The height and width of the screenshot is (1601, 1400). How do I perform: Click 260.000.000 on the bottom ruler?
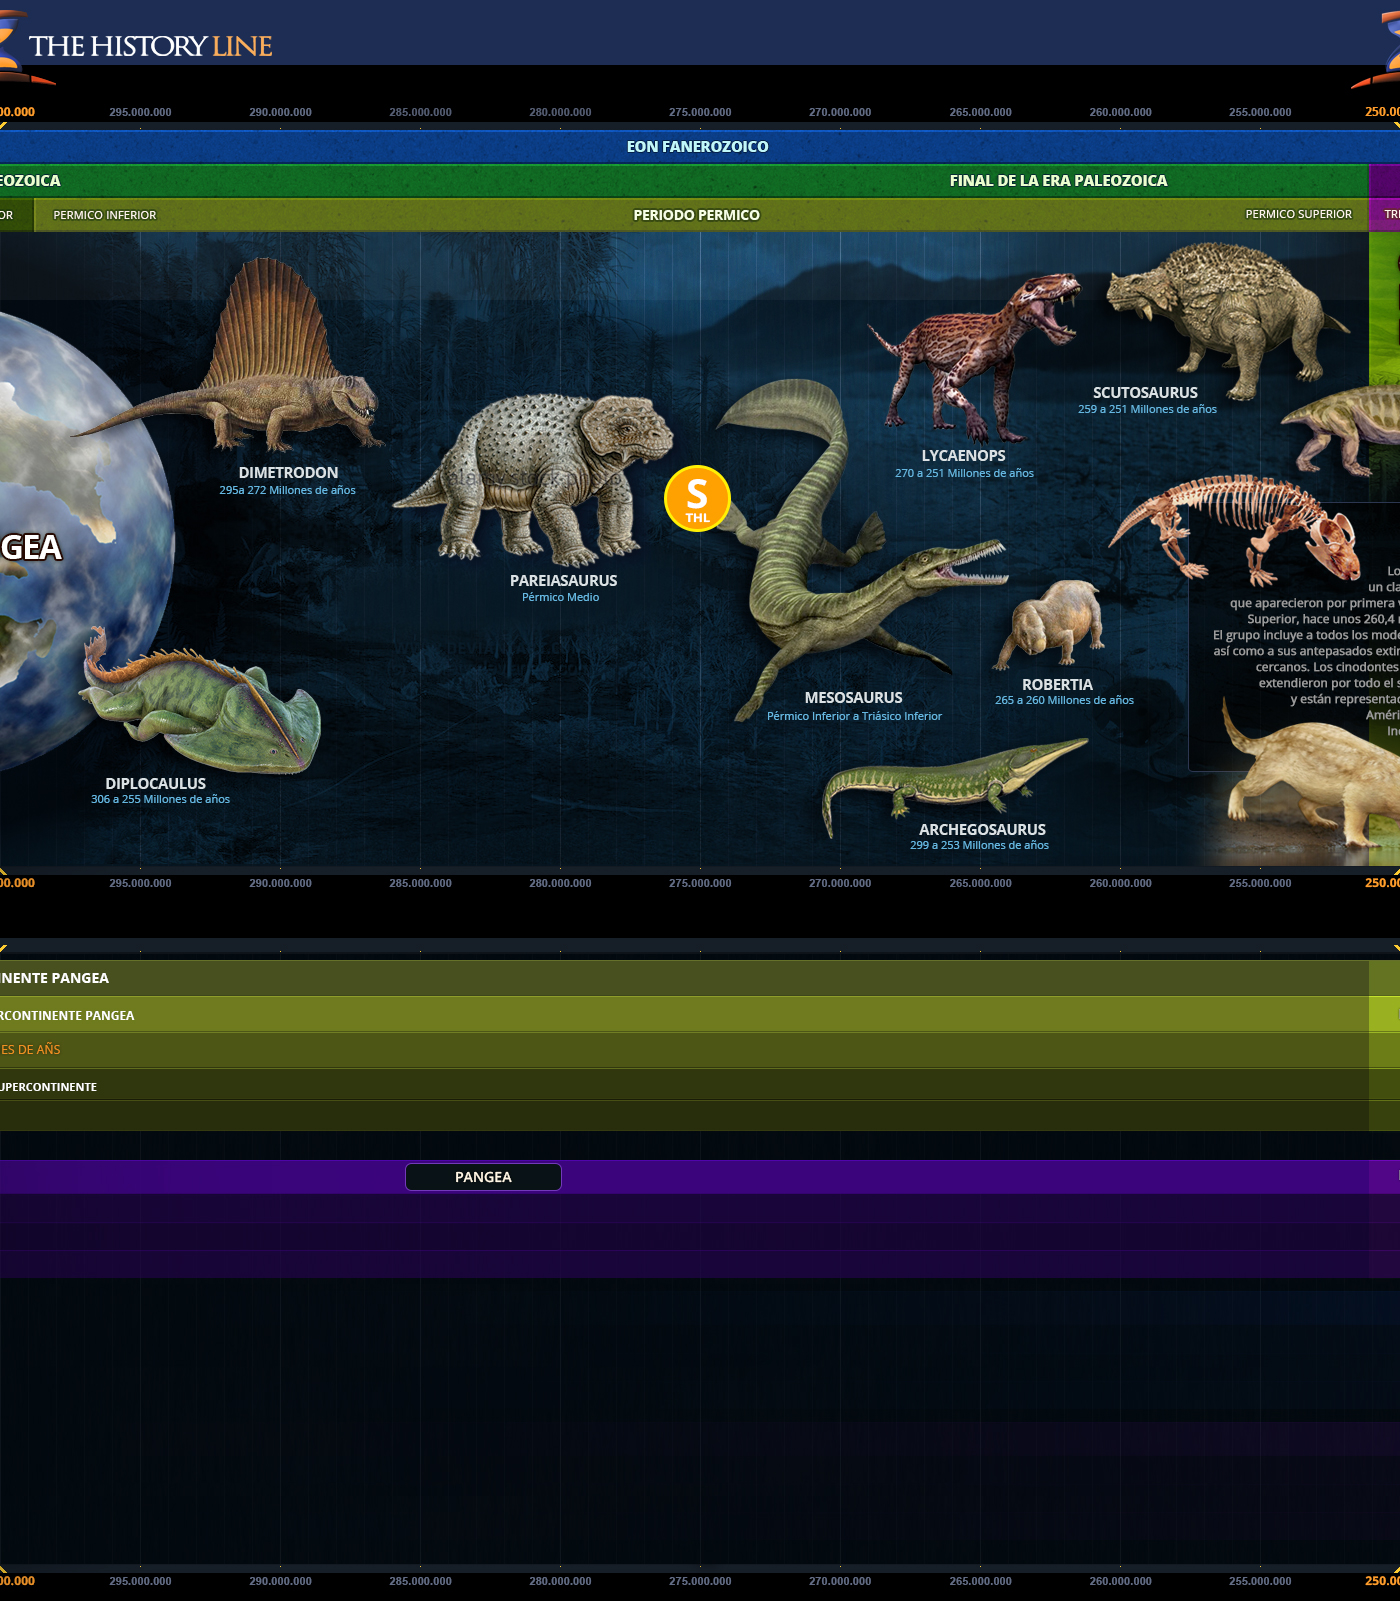point(1120,1581)
